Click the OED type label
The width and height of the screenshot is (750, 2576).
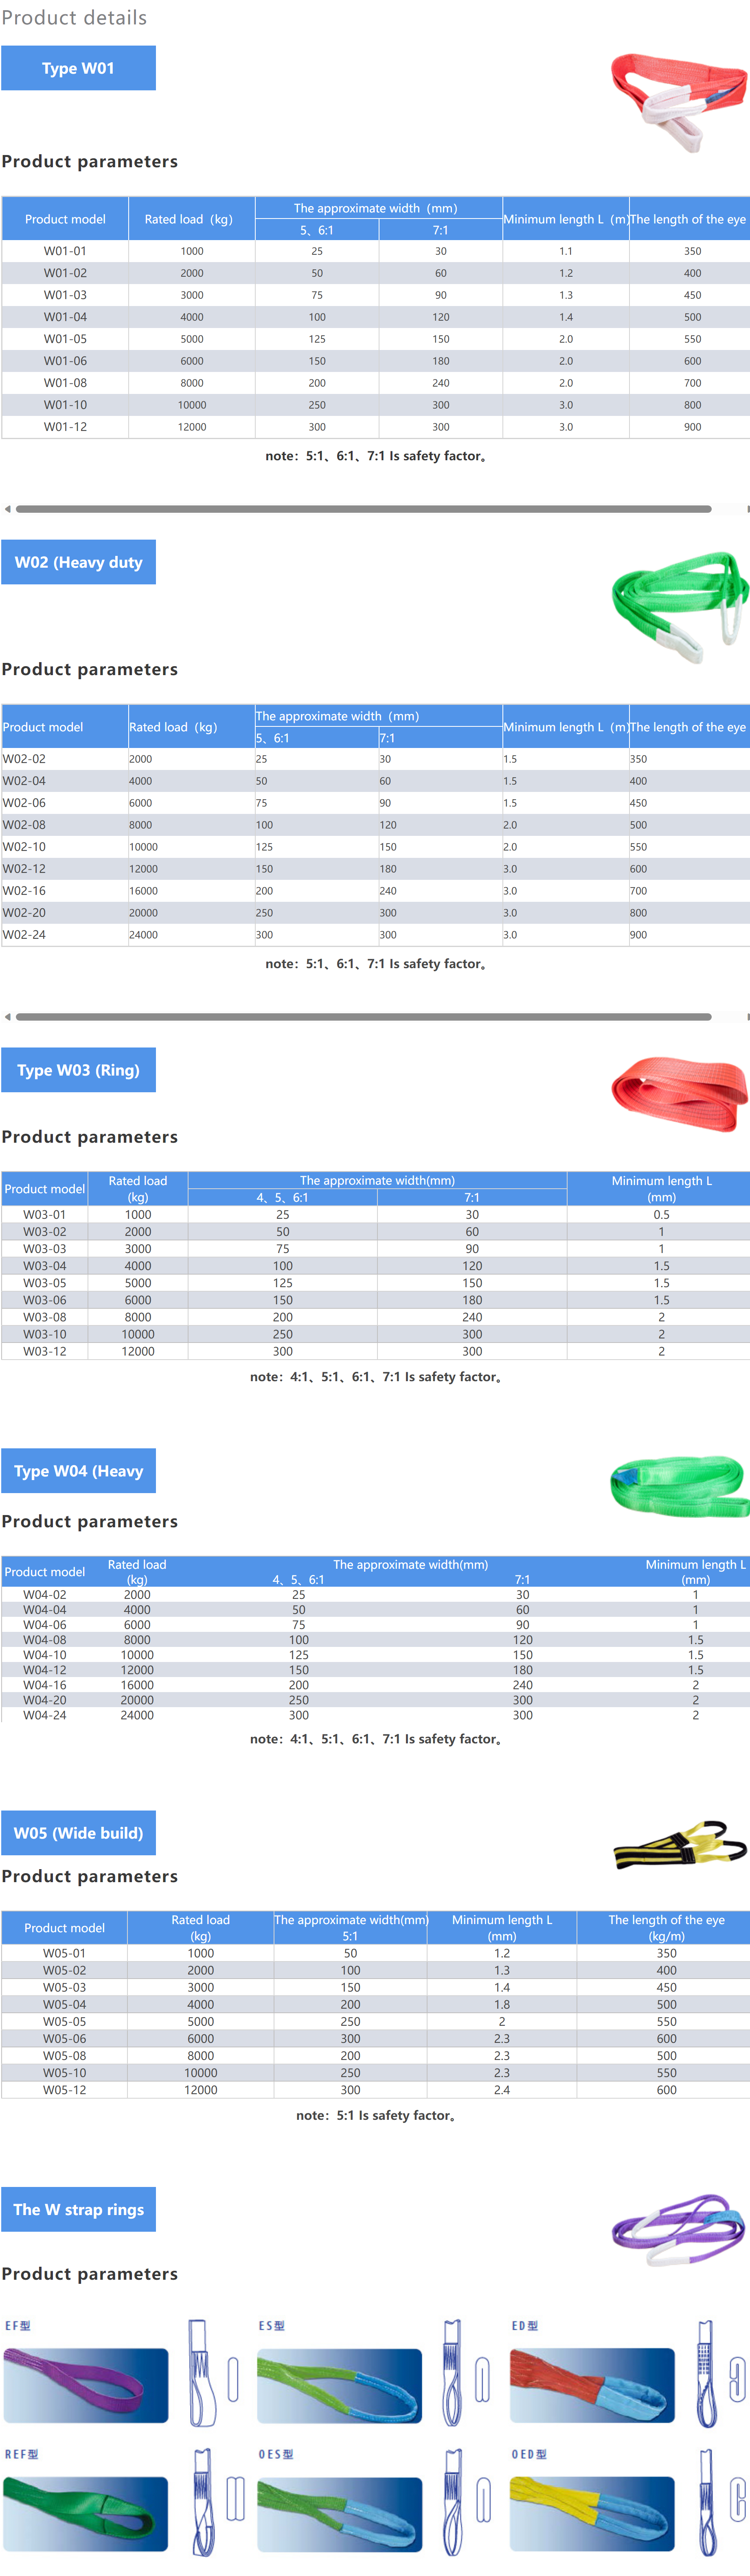[x=529, y=2454]
